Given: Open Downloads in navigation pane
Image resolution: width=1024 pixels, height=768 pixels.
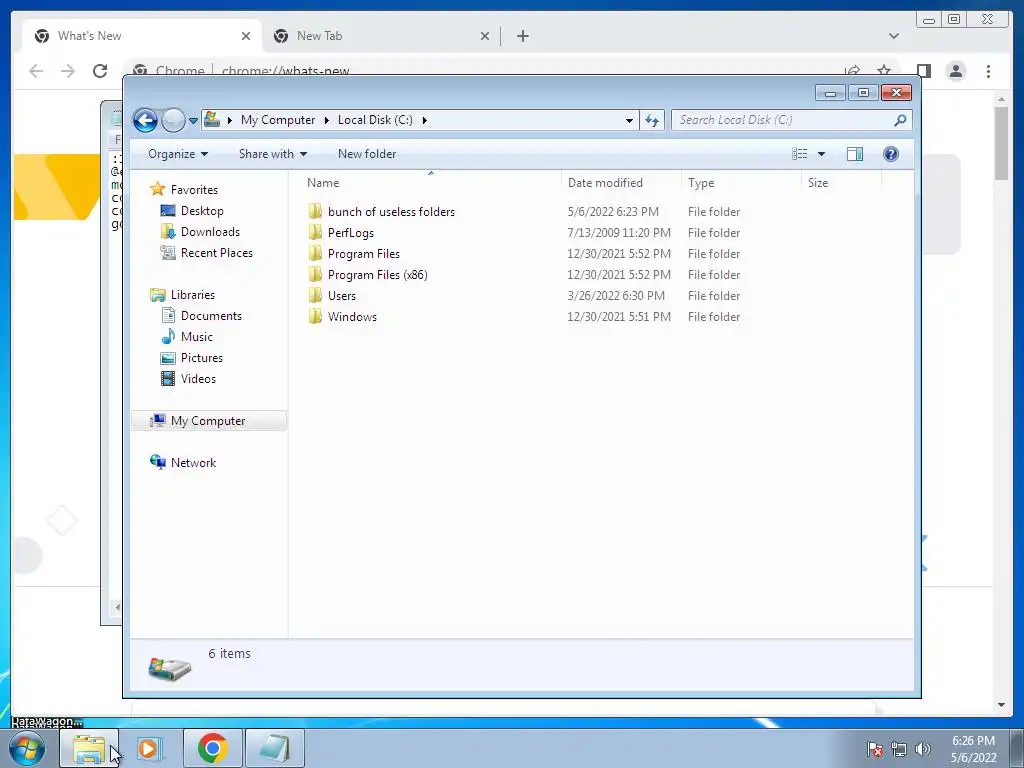Looking at the screenshot, I should tap(210, 232).
